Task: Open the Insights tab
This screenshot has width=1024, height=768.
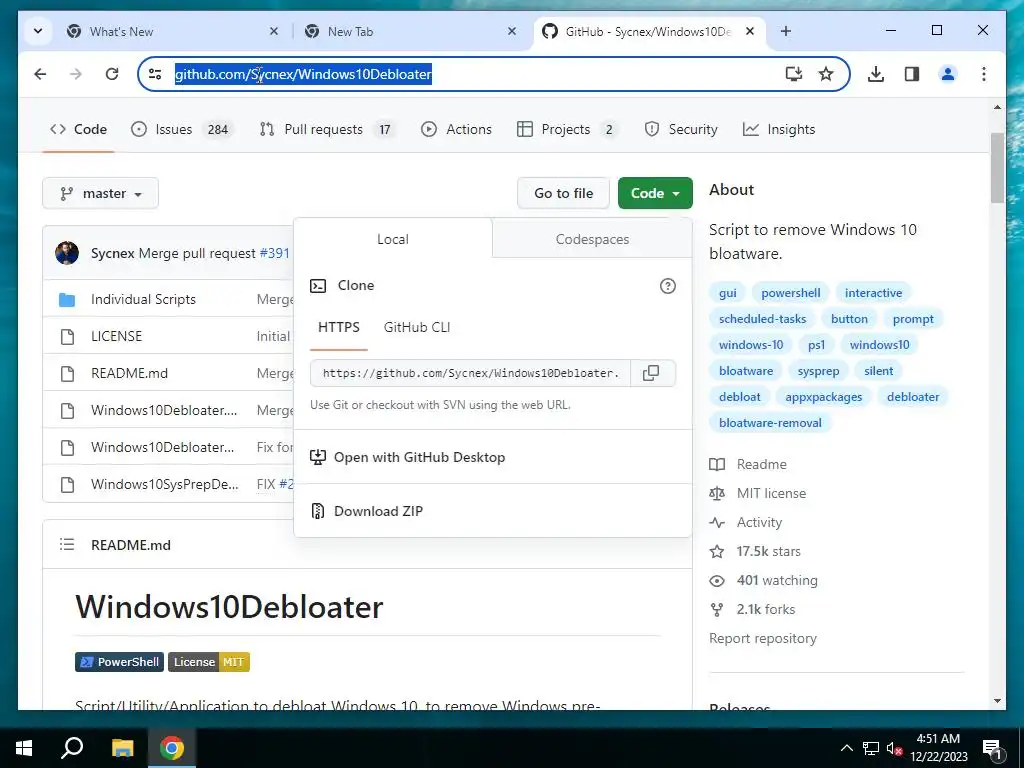Action: point(778,129)
